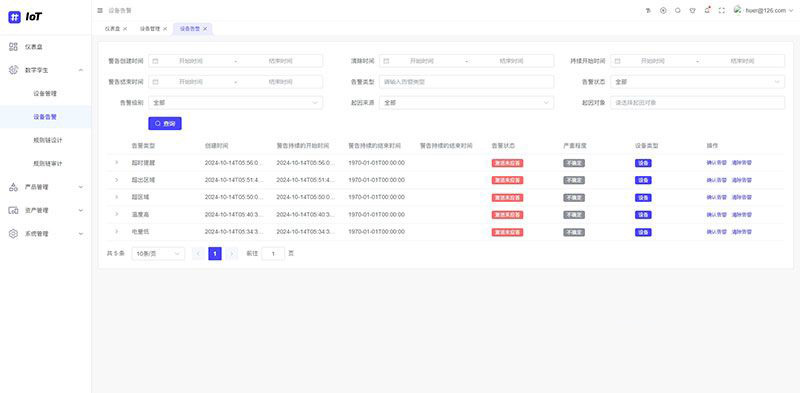Screen dimensions: 800x393
Task: Click the language translate icon in header
Action: (x=648, y=10)
